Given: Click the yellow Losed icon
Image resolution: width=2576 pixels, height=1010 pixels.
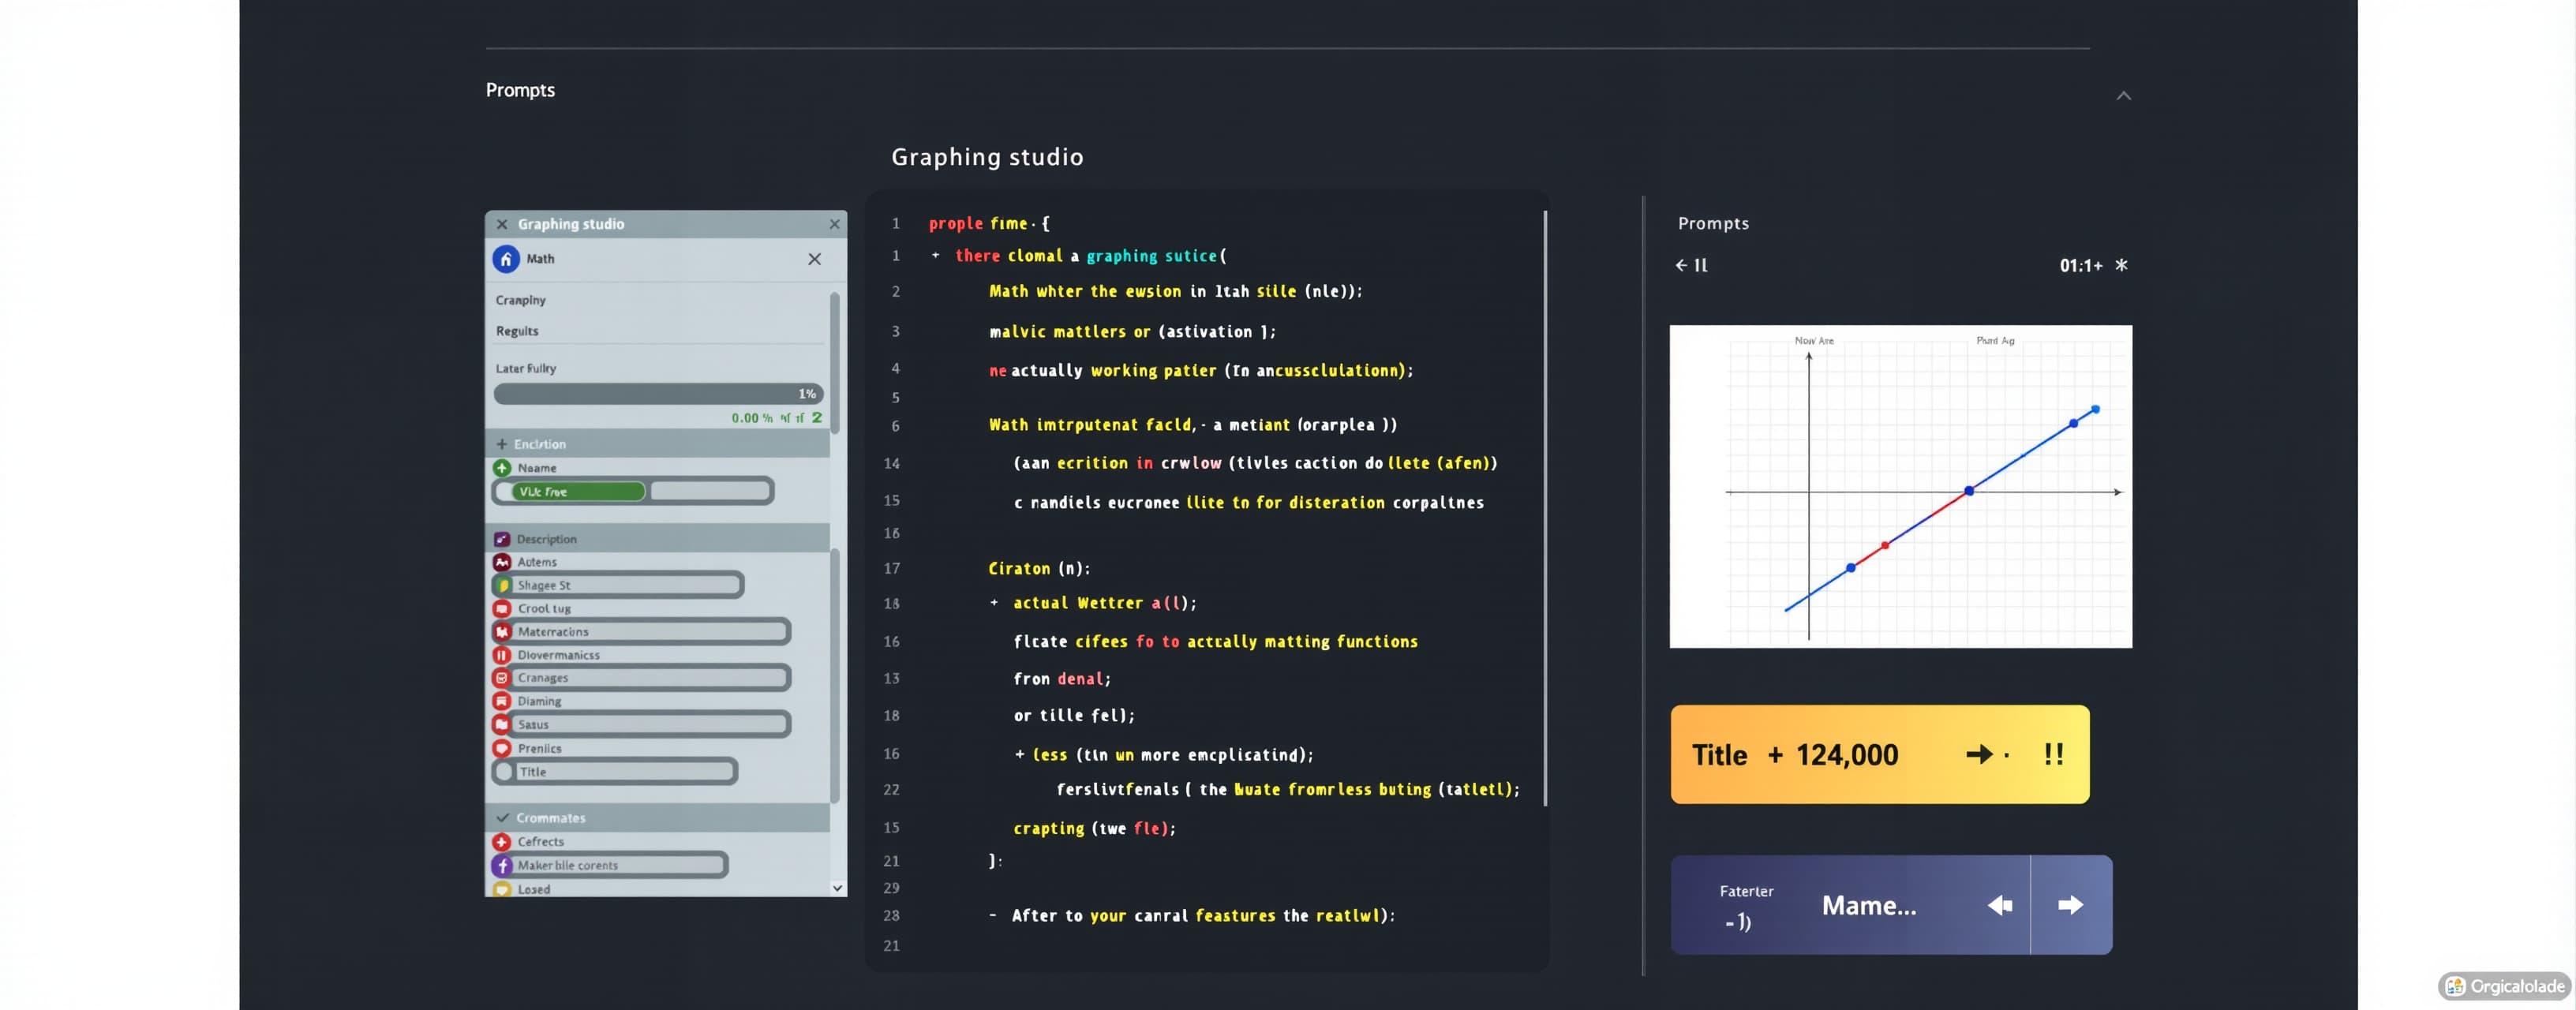Looking at the screenshot, I should pos(502,889).
